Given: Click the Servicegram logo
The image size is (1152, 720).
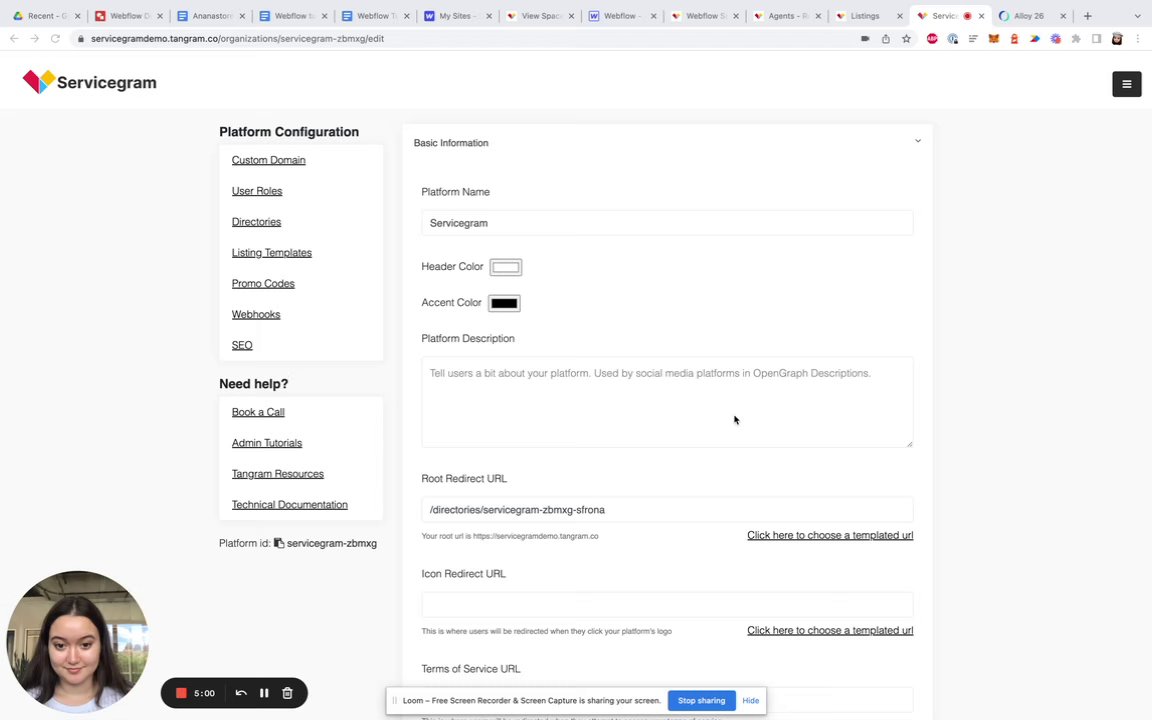Looking at the screenshot, I should point(90,82).
